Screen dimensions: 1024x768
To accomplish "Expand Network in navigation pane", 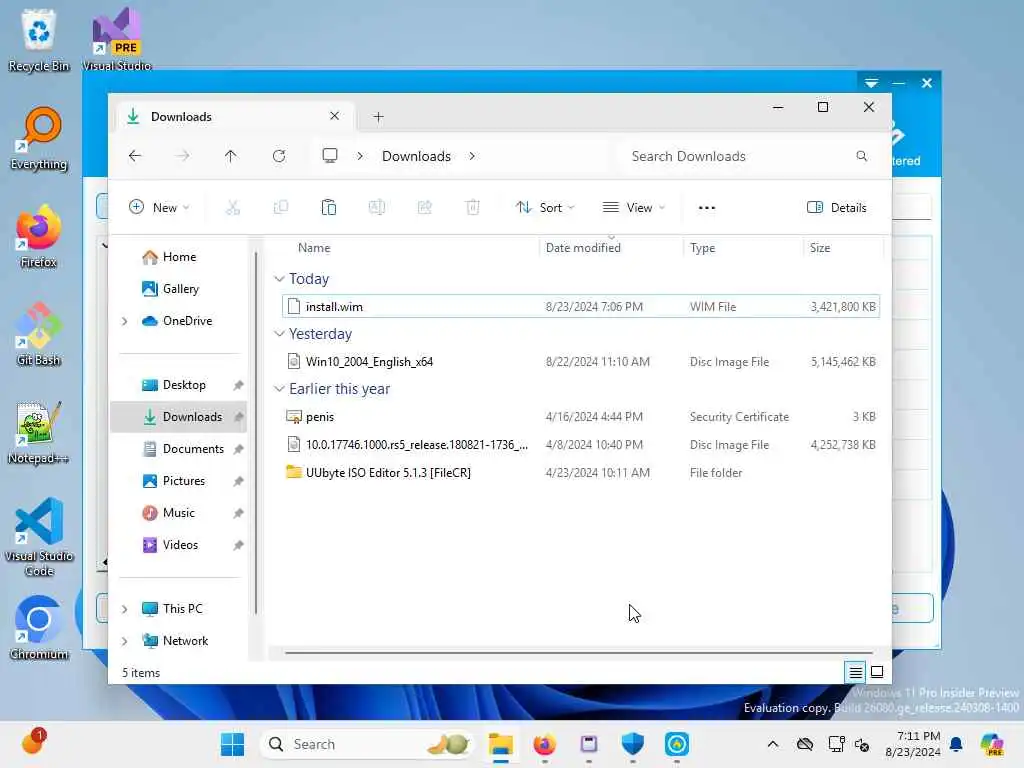I will click(x=125, y=641).
